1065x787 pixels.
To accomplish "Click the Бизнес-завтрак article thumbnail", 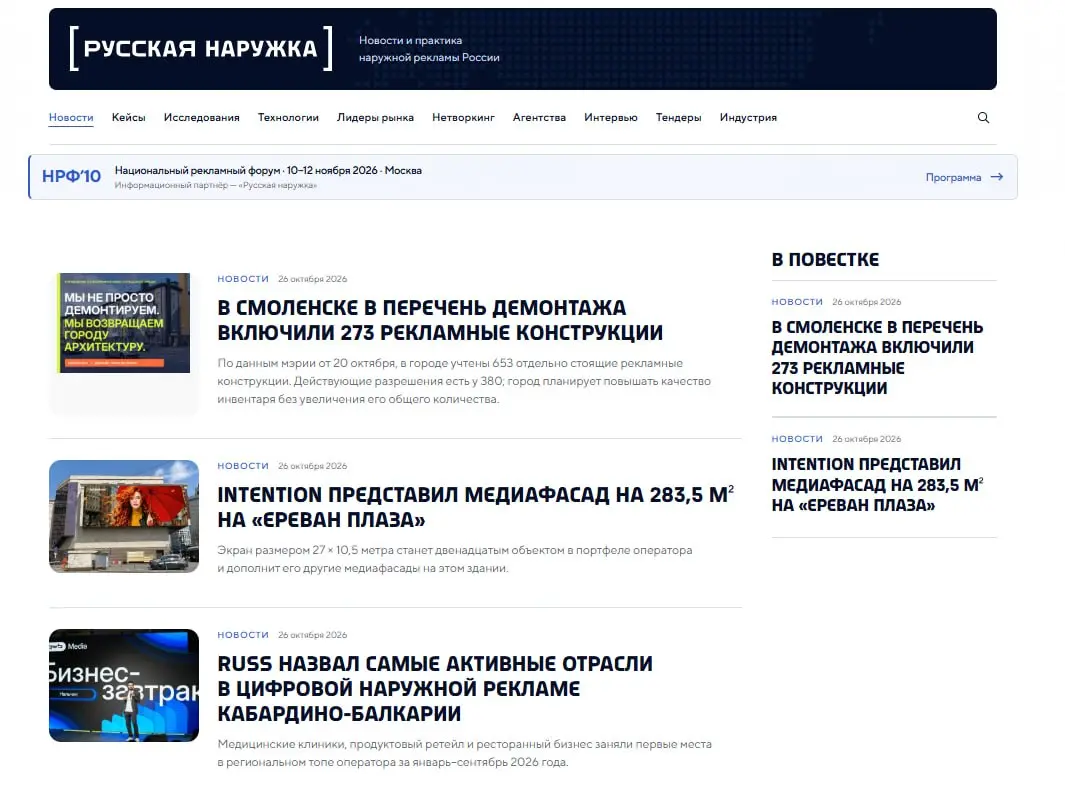I will tap(124, 685).
